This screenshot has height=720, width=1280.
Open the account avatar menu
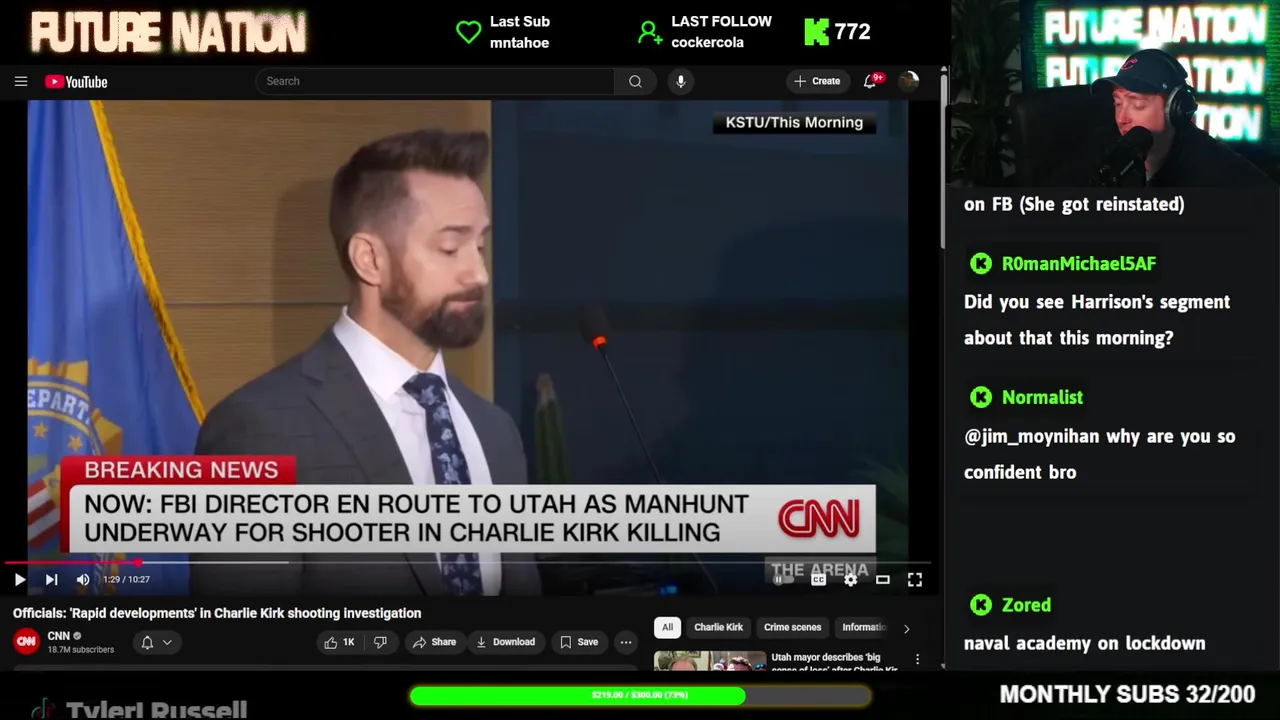click(909, 81)
